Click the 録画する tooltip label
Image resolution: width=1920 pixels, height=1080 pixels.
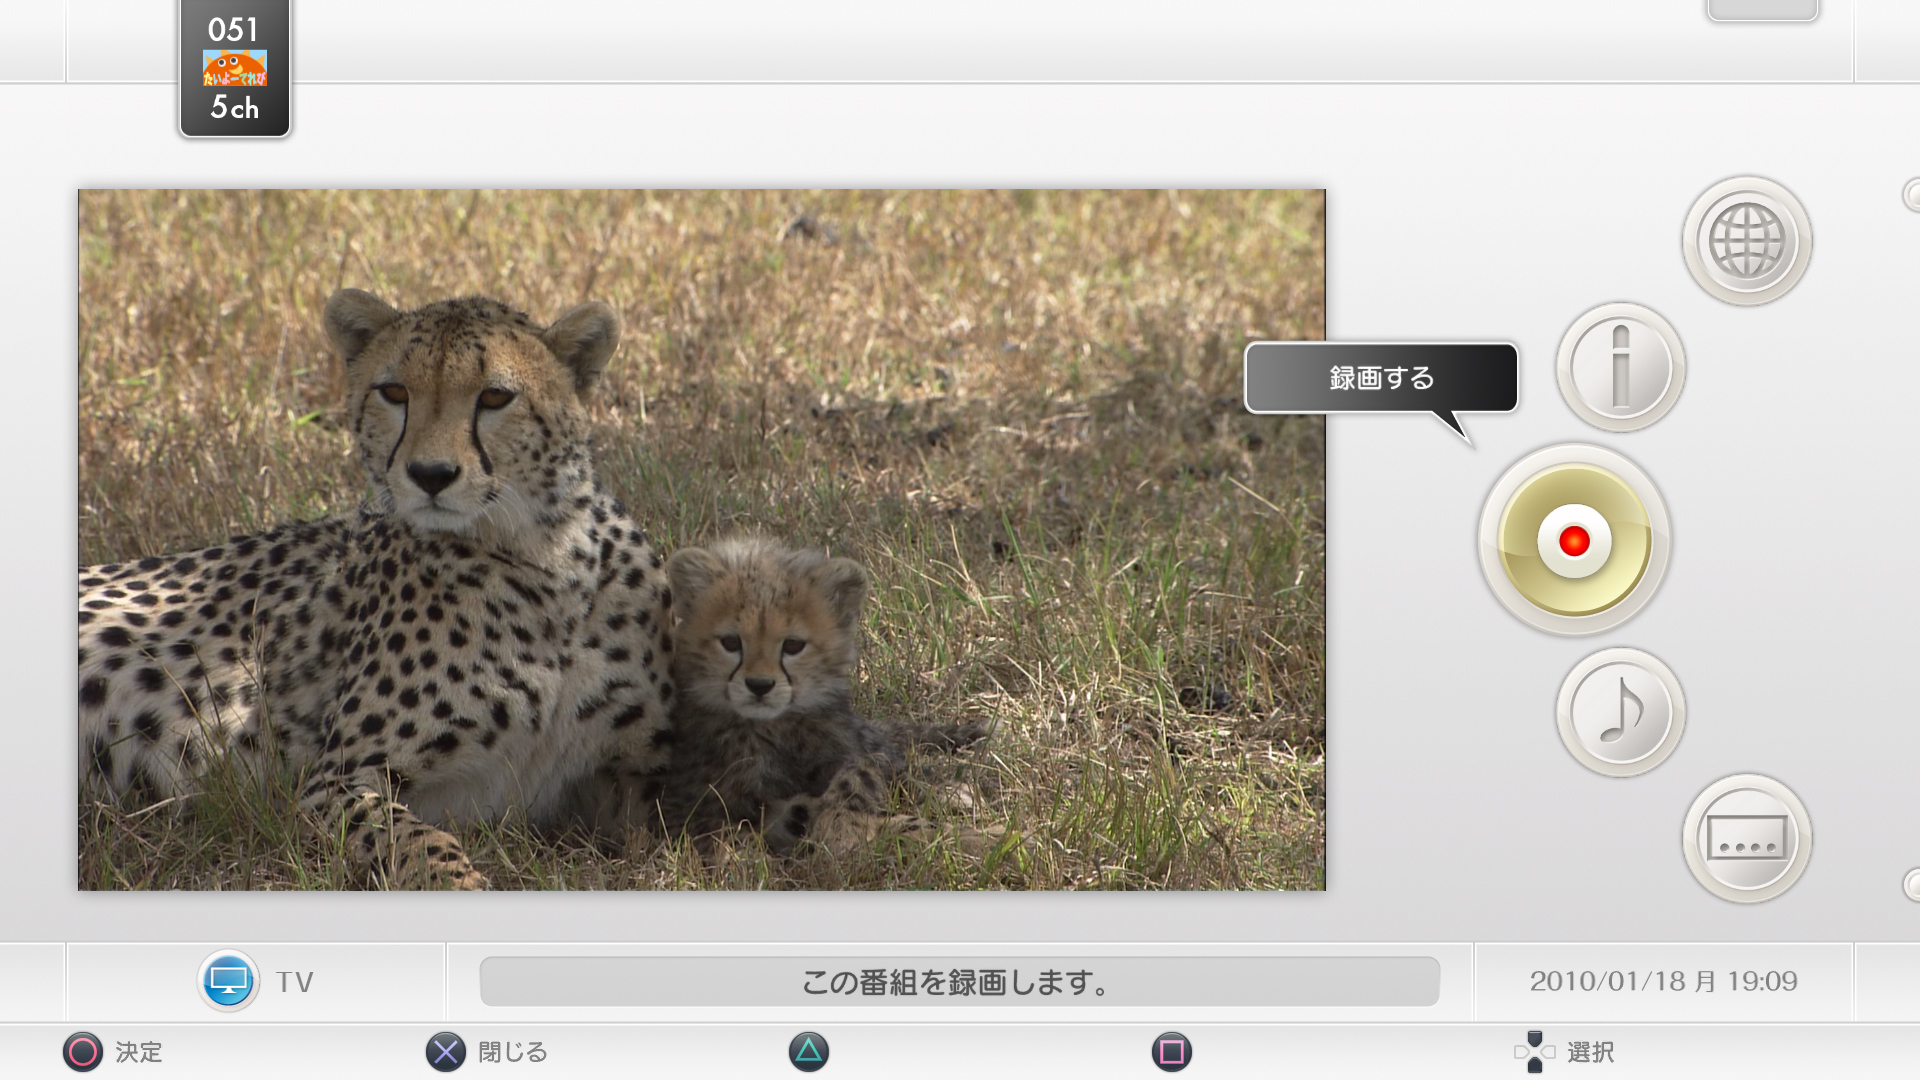(x=1381, y=378)
